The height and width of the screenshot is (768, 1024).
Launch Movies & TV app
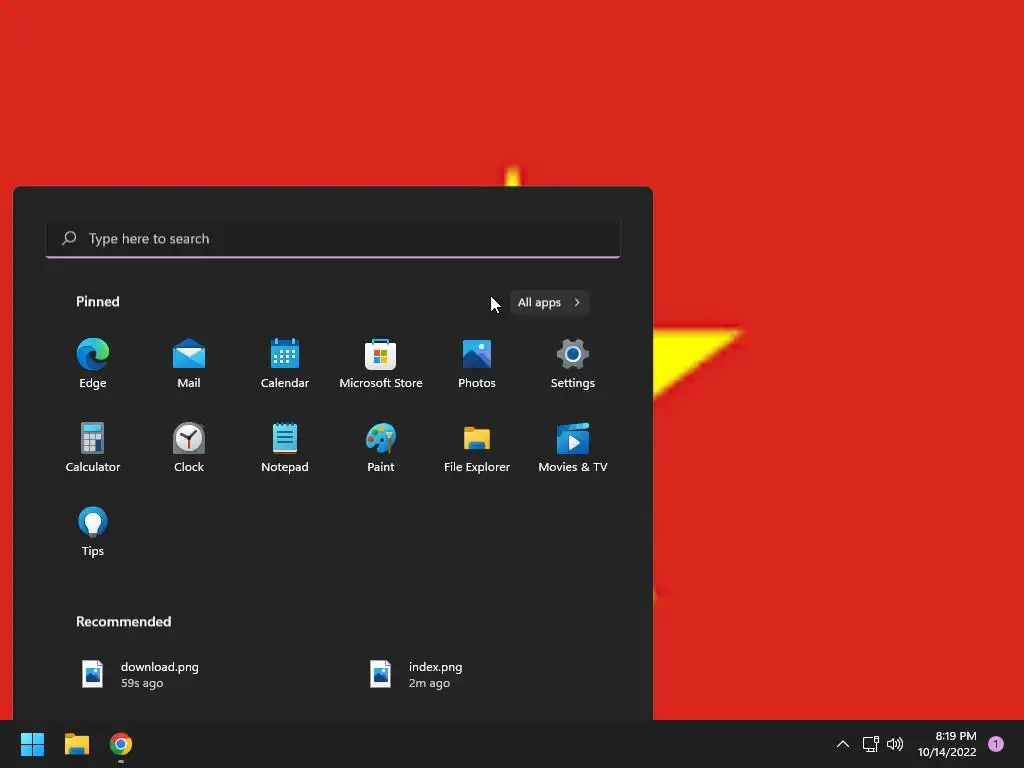click(x=573, y=447)
